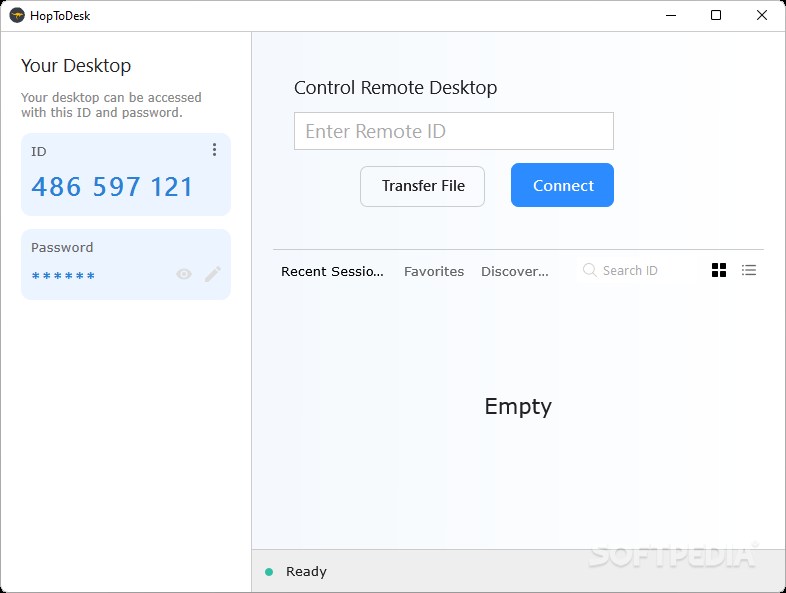Screen dimensions: 786x593
Task: Click the Empty placeholder text
Action: tap(518, 406)
